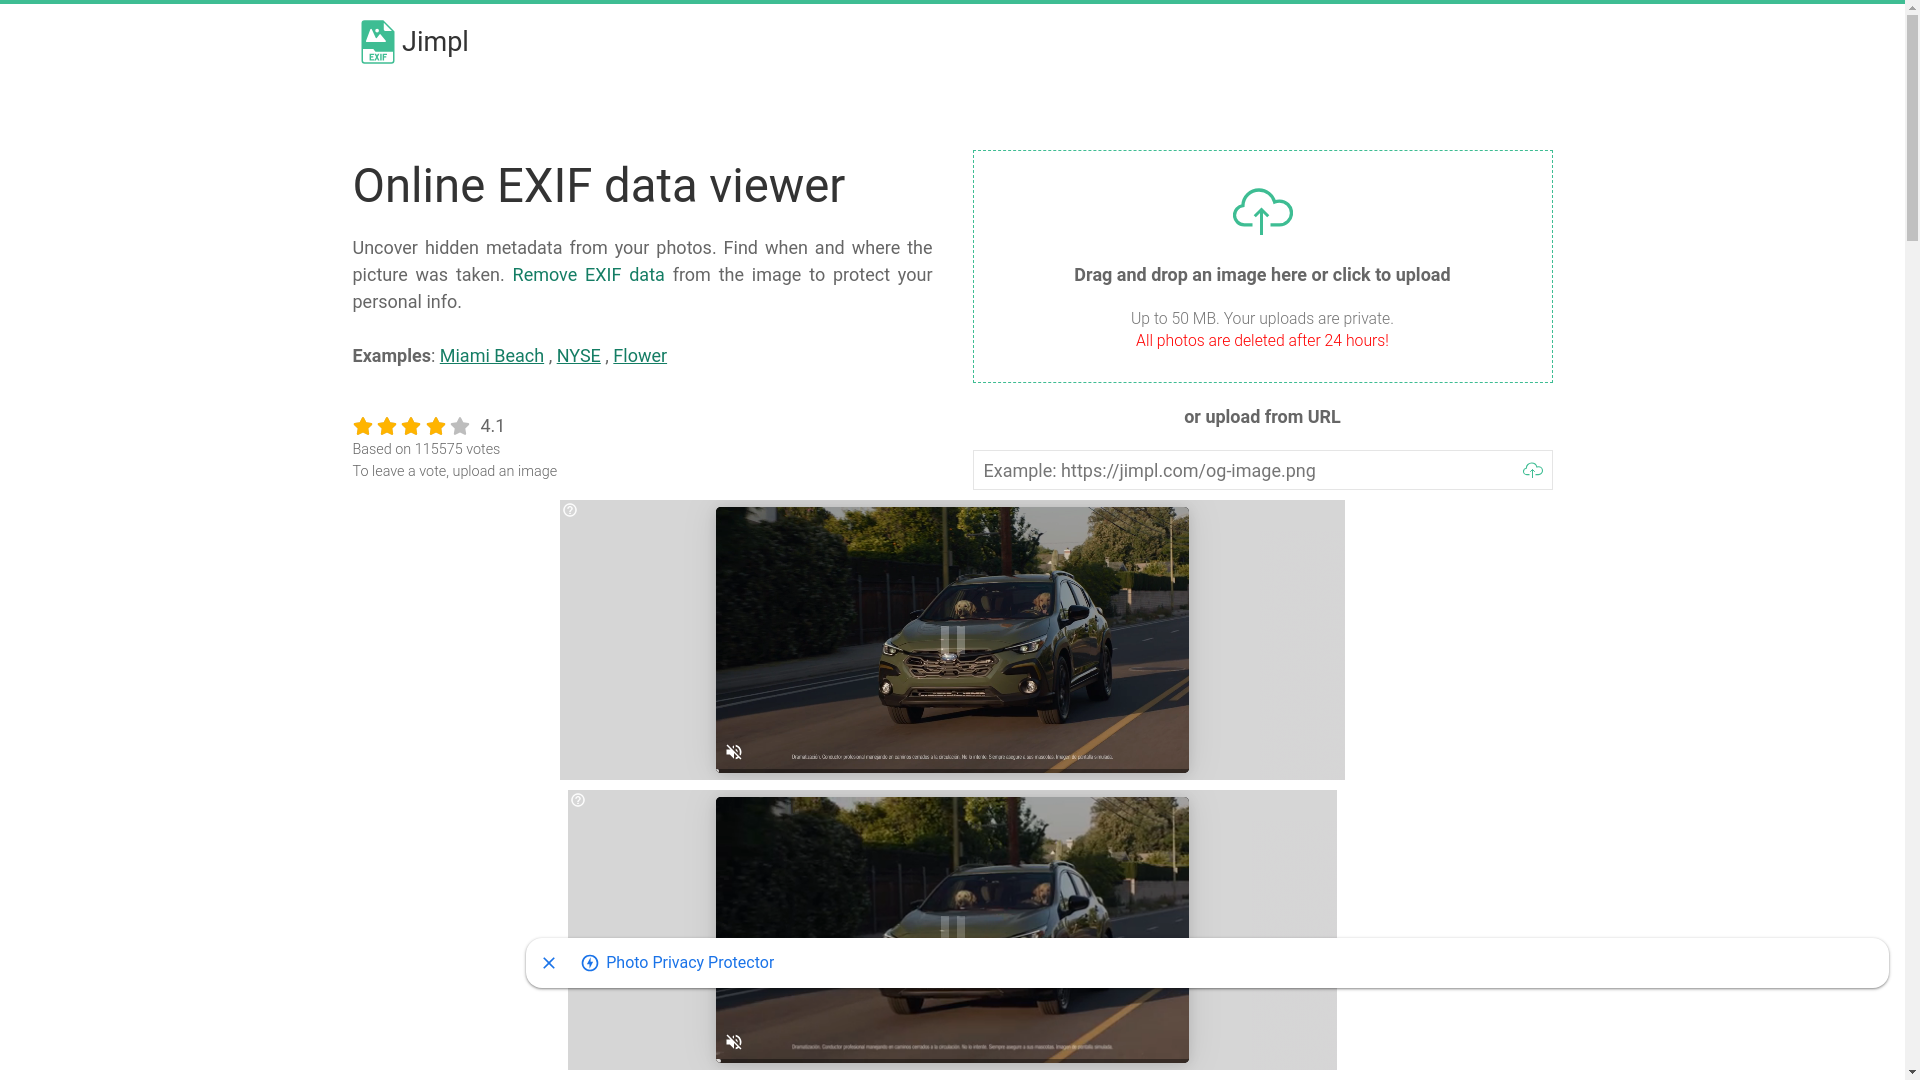Click the cloud upload icon in drop zone
Viewport: 1920px width, 1080px height.
(x=1262, y=212)
